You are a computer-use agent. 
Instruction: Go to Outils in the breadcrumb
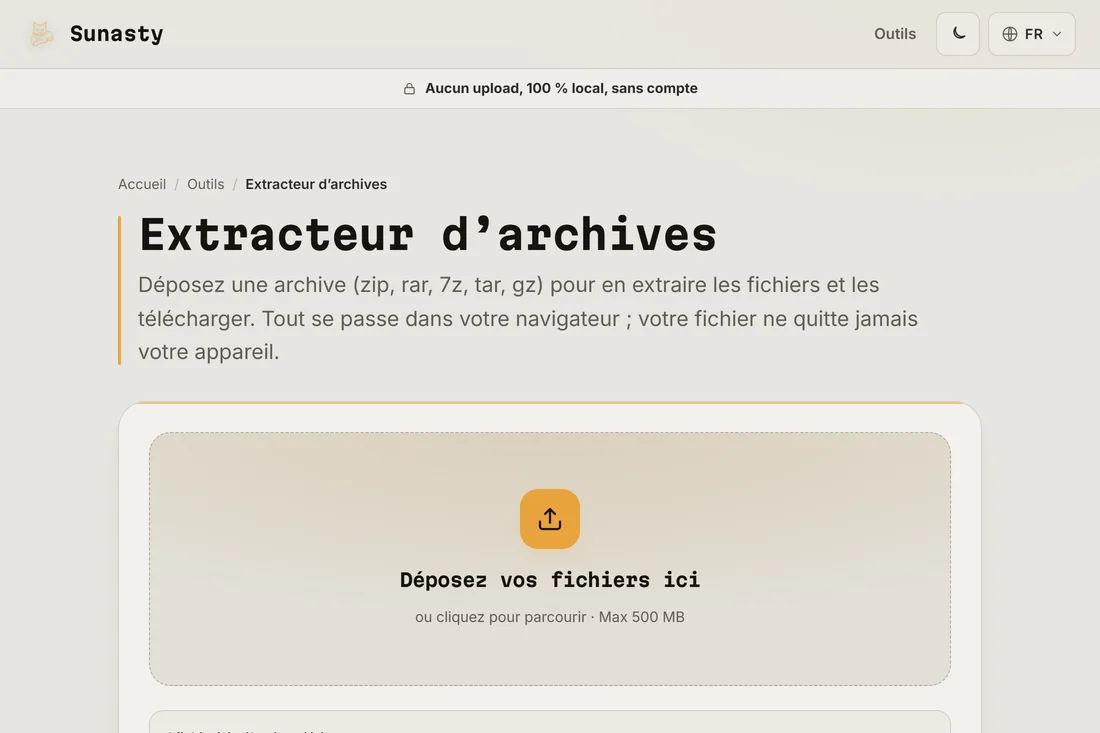click(206, 184)
